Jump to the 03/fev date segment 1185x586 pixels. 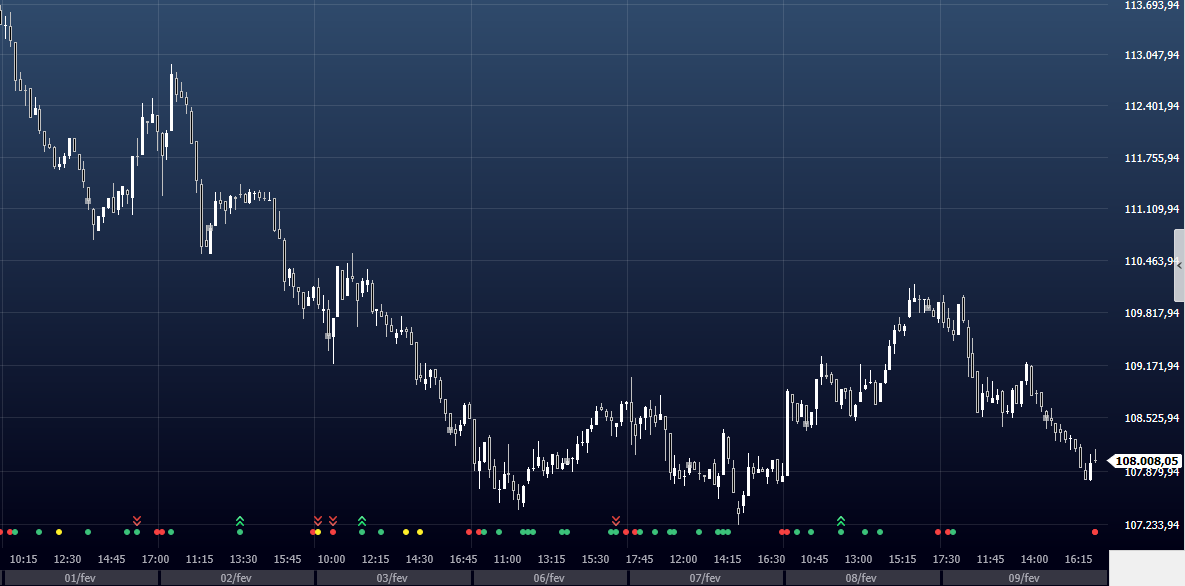[393, 578]
